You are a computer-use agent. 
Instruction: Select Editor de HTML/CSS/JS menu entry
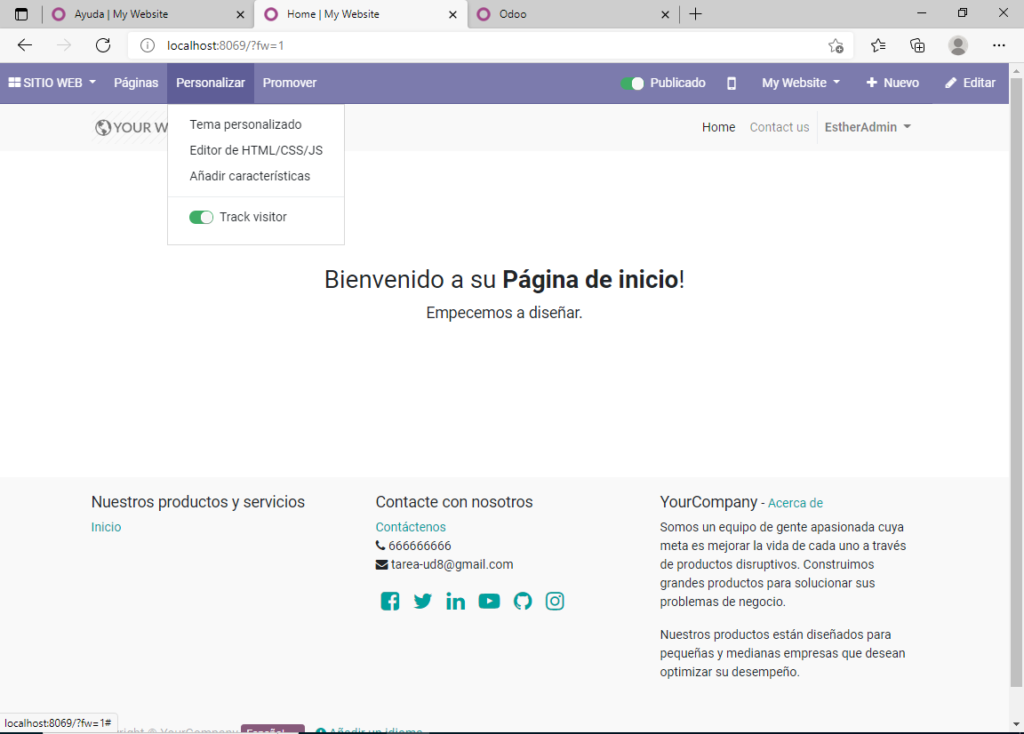(x=255, y=150)
